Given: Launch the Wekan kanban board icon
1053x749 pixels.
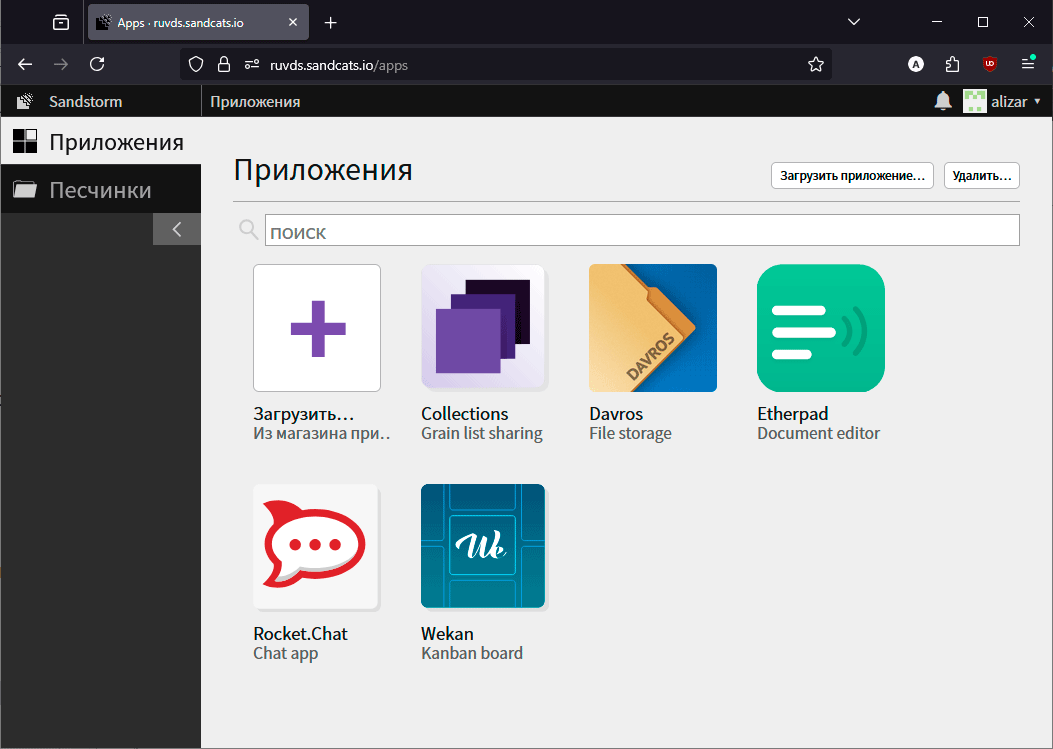Looking at the screenshot, I should pos(483,546).
